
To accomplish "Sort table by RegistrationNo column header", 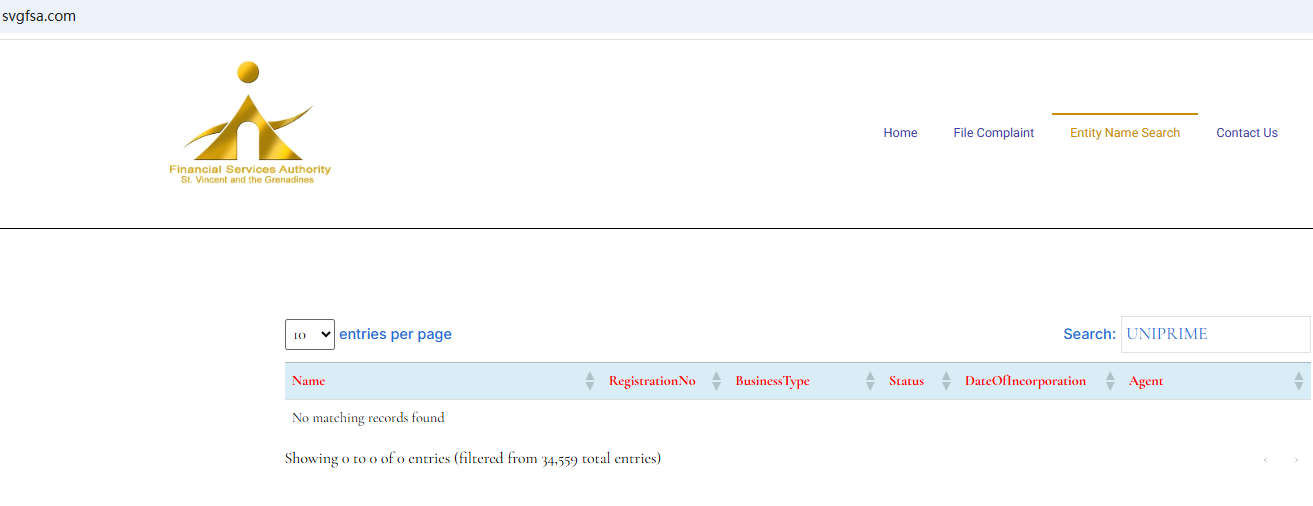I will pyautogui.click(x=652, y=381).
